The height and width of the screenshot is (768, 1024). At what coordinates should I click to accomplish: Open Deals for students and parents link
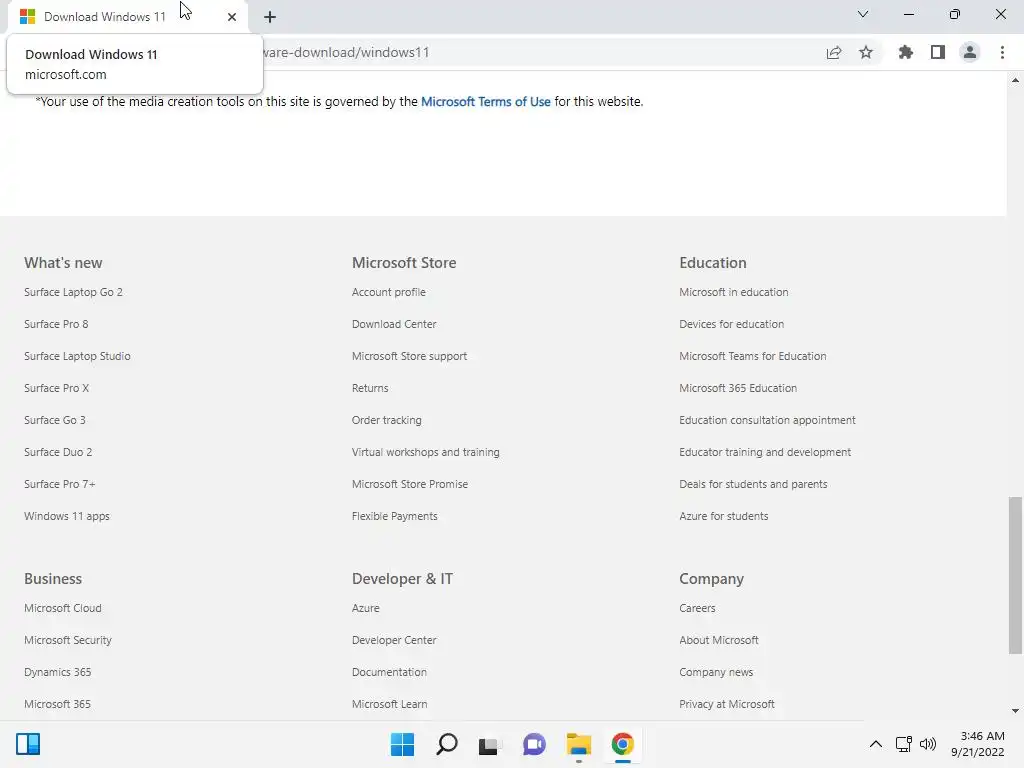point(753,484)
